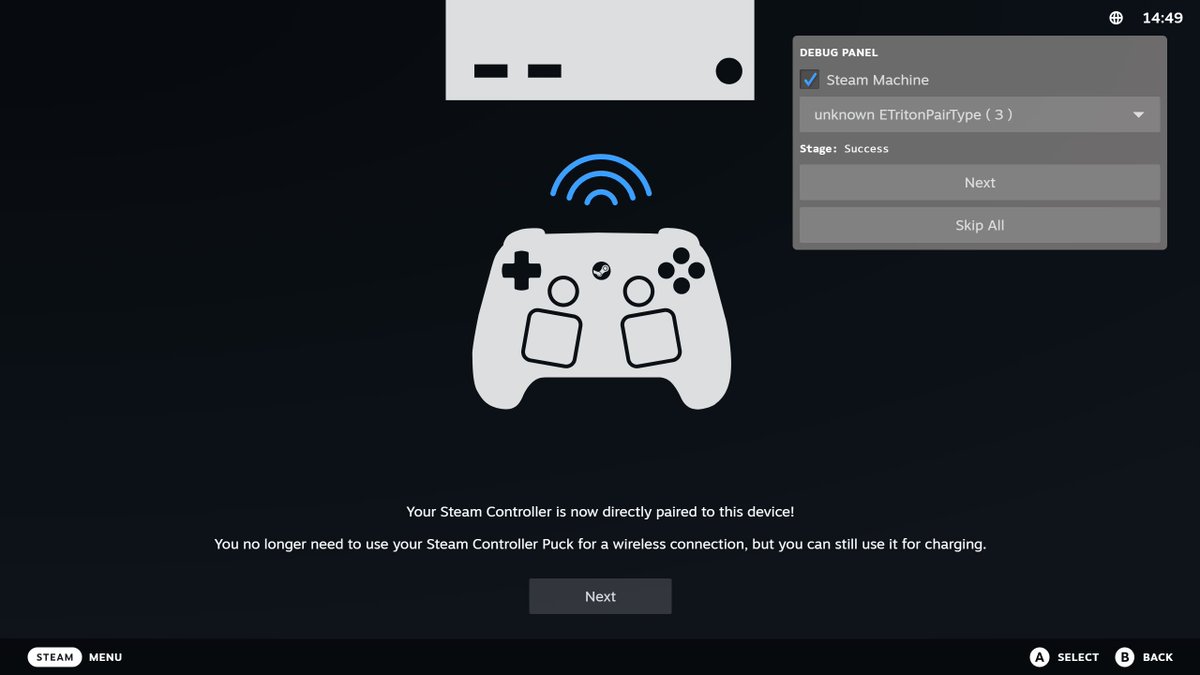
Task: Click the DEBUG PANEL heading
Action: (x=838, y=52)
